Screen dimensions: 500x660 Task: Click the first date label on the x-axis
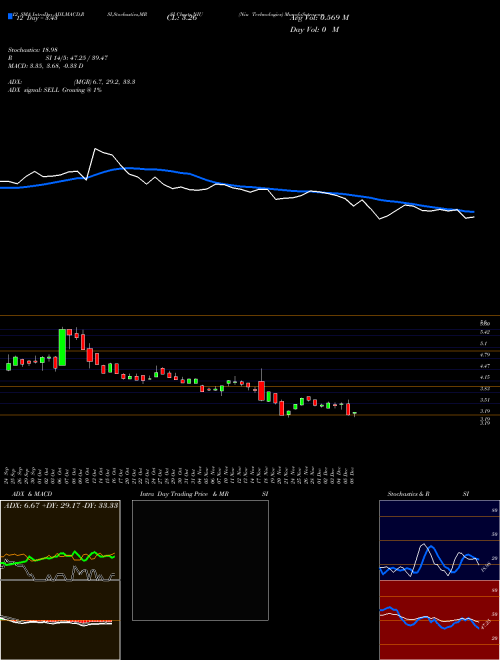point(8,476)
